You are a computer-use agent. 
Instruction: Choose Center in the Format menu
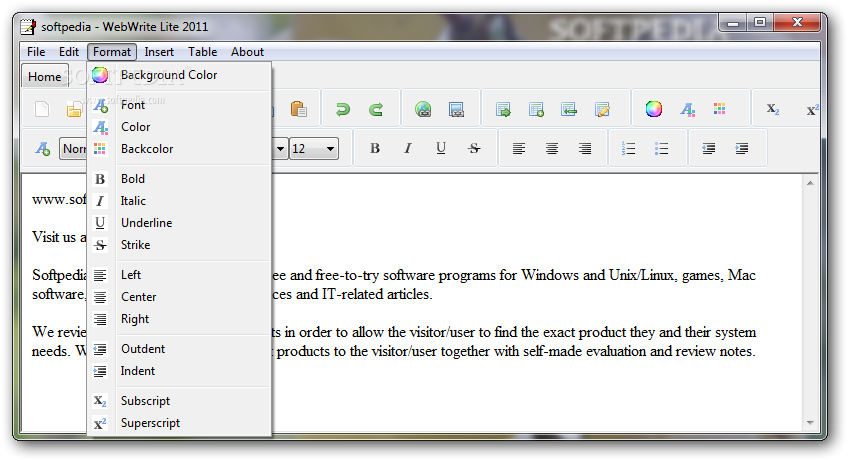pyautogui.click(x=179, y=297)
